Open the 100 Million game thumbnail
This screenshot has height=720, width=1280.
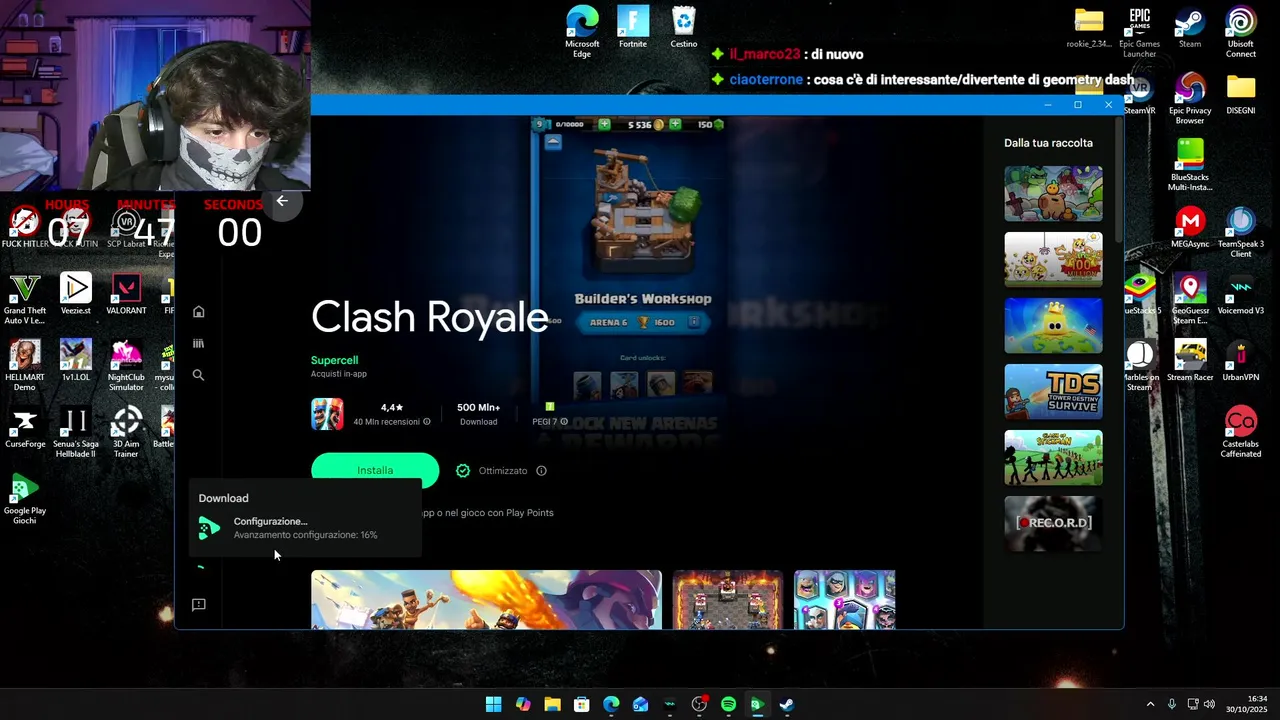1053,259
